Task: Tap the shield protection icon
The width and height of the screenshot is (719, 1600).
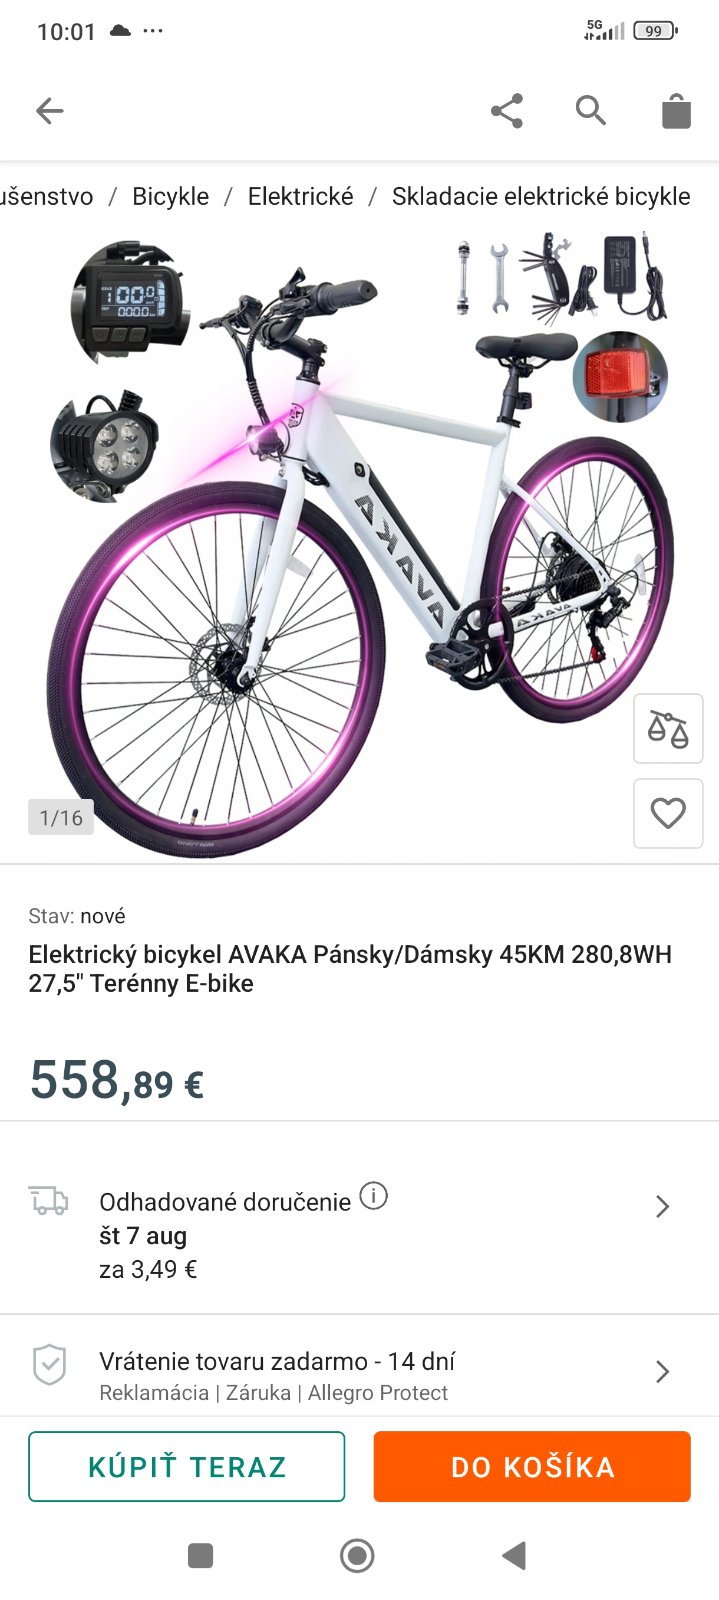Action: point(49,1365)
